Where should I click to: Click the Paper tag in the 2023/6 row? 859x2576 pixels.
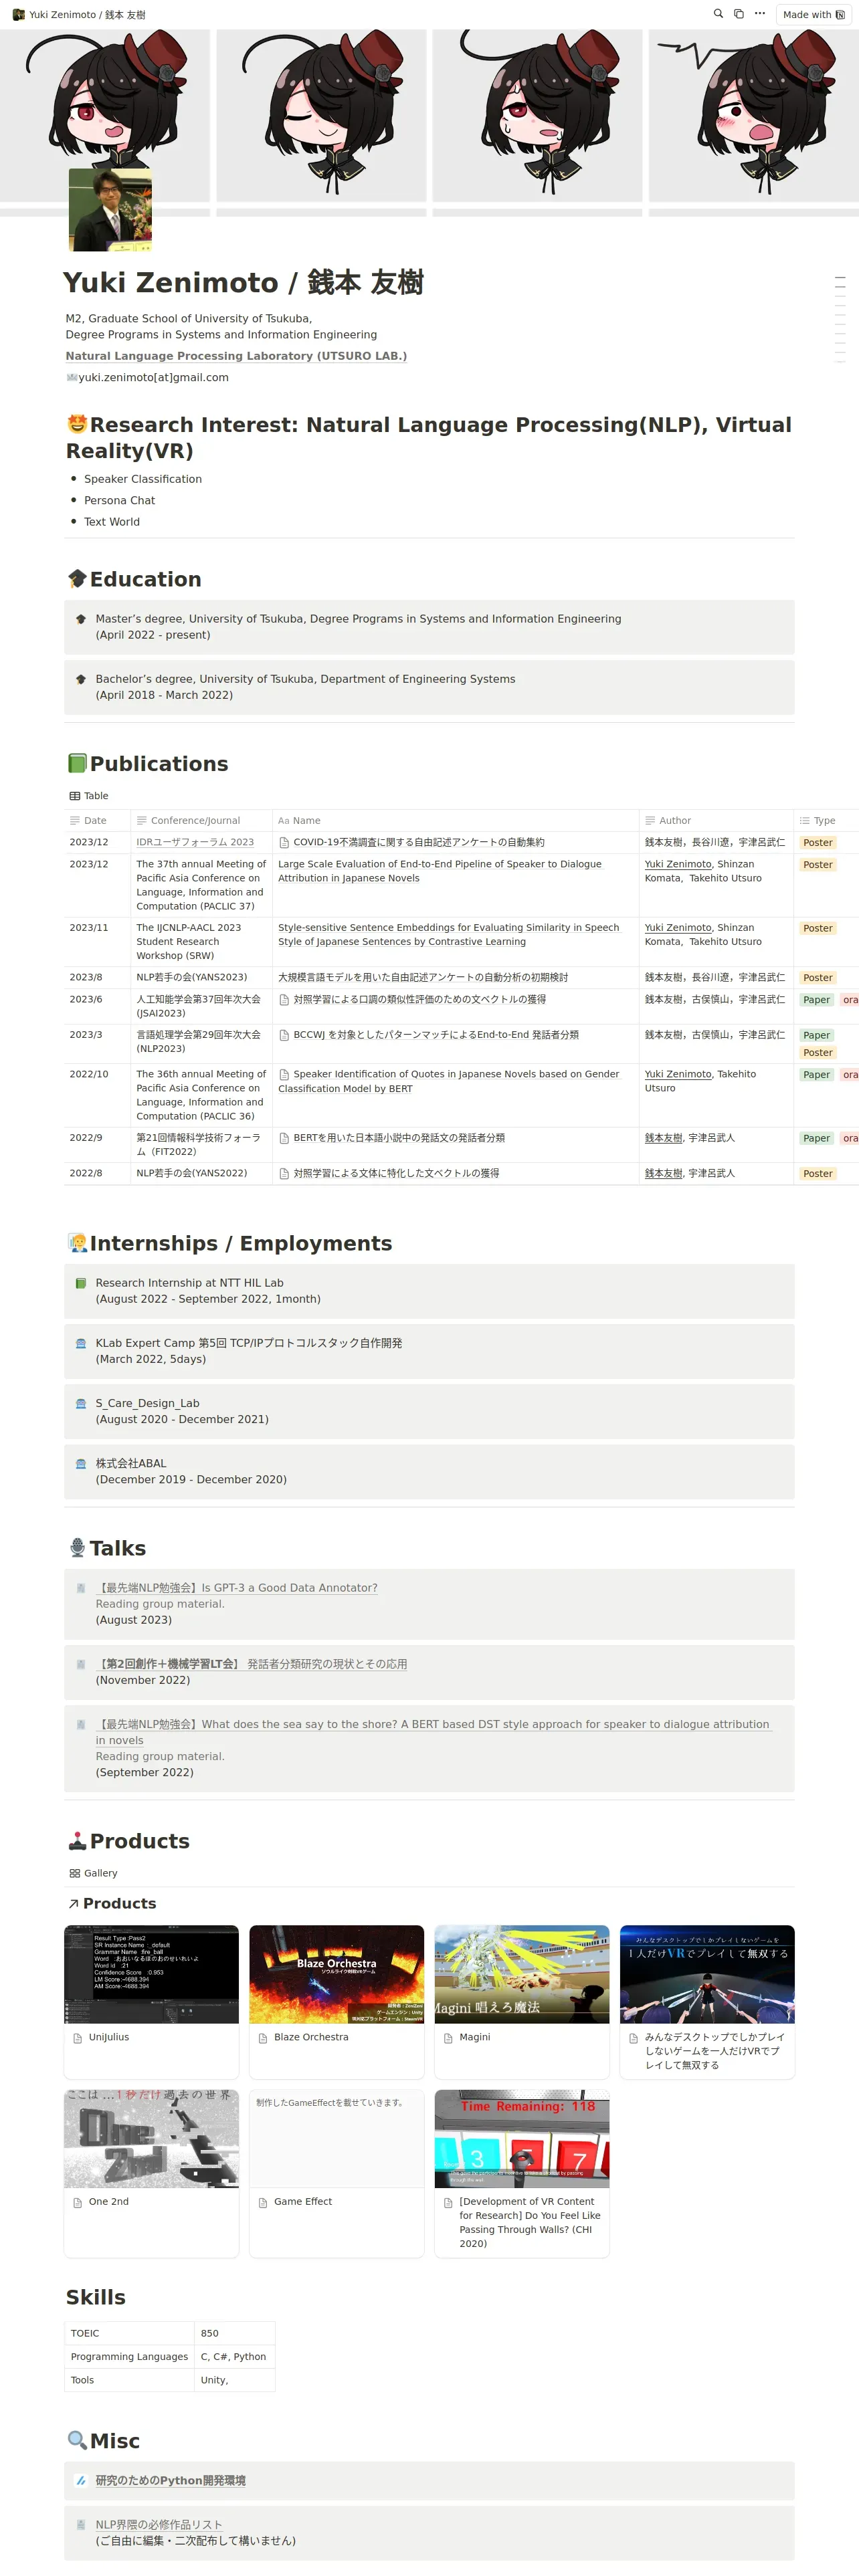click(816, 1000)
